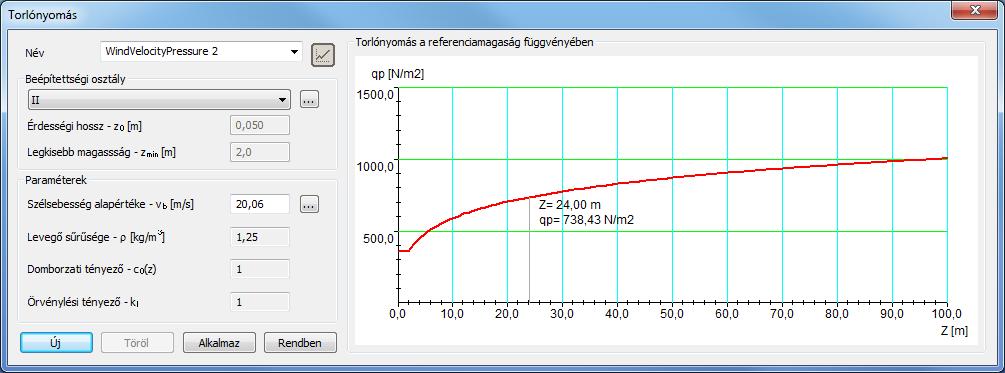Open ellipsis button next to wind speed field

pos(309,204)
